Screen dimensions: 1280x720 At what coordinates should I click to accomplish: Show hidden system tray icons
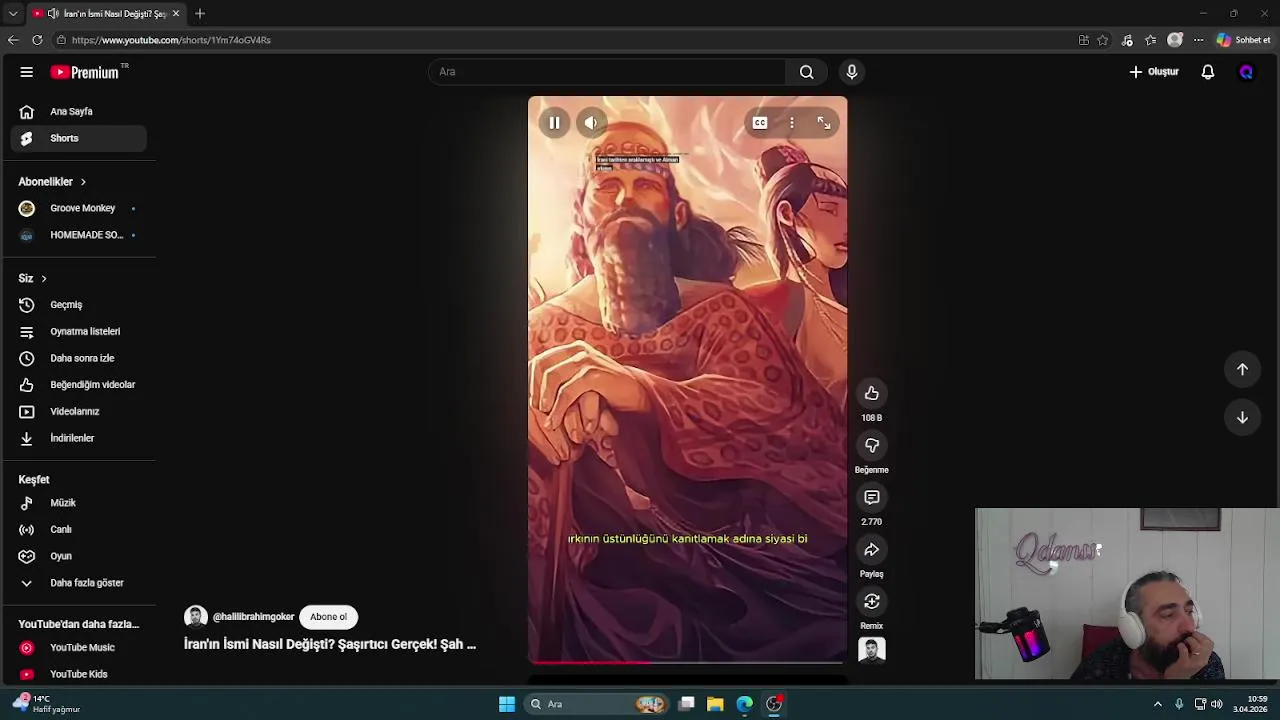(1158, 704)
